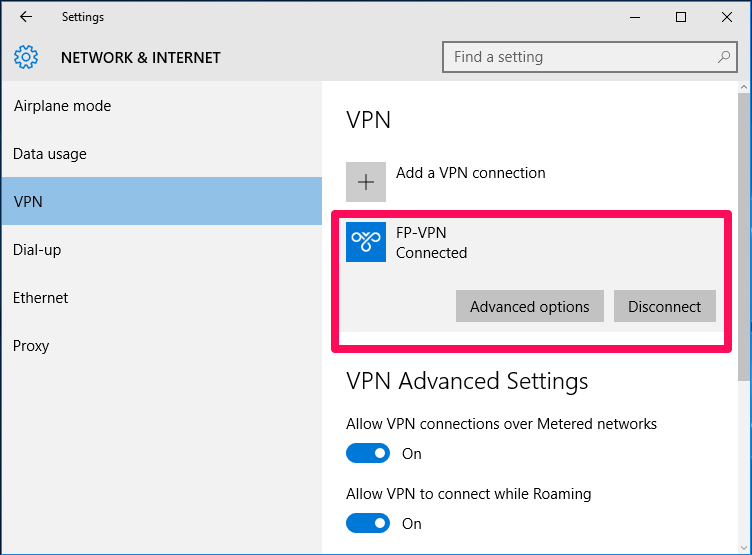Image resolution: width=752 pixels, height=555 pixels.
Task: Toggle VPN over Metered networks switch
Action: (368, 453)
